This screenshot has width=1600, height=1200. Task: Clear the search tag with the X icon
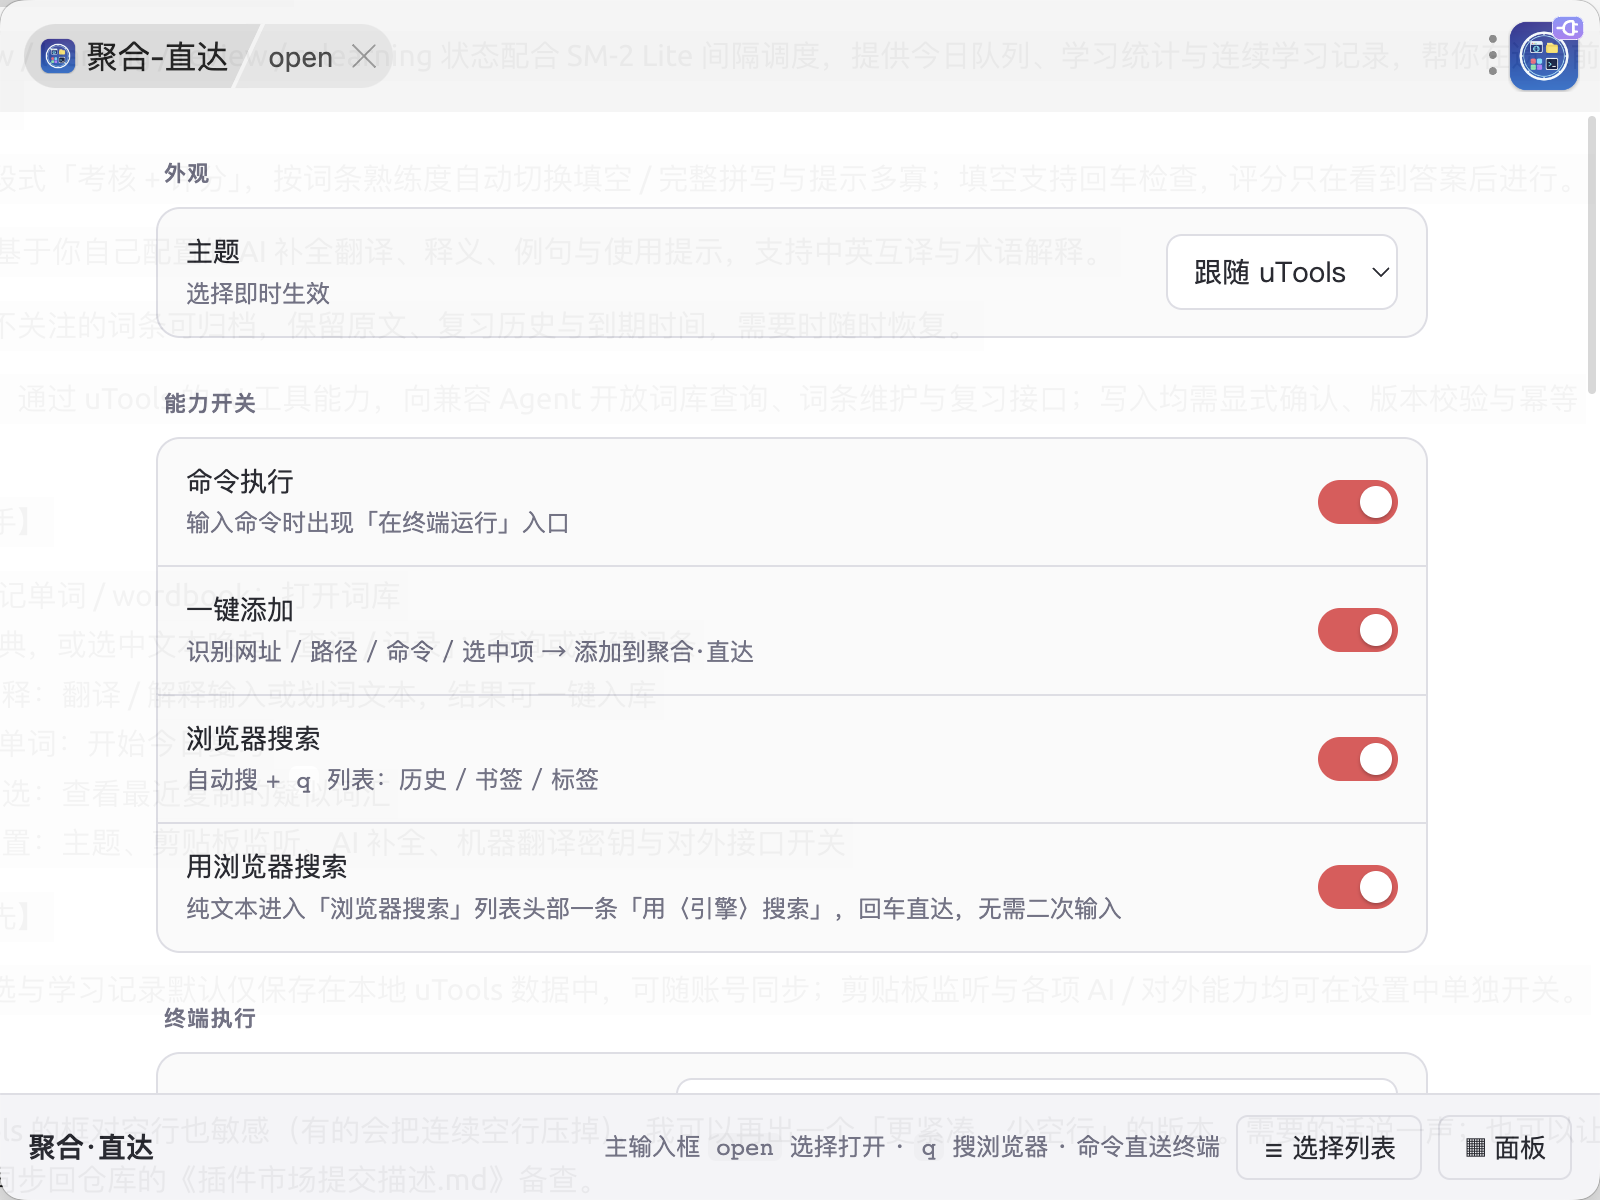coord(364,57)
